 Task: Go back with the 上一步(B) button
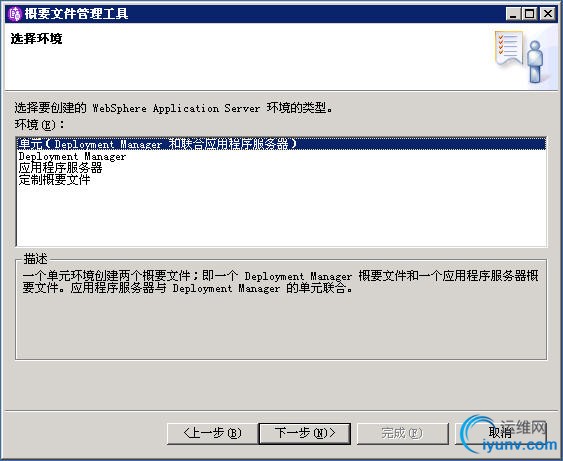coord(212,433)
